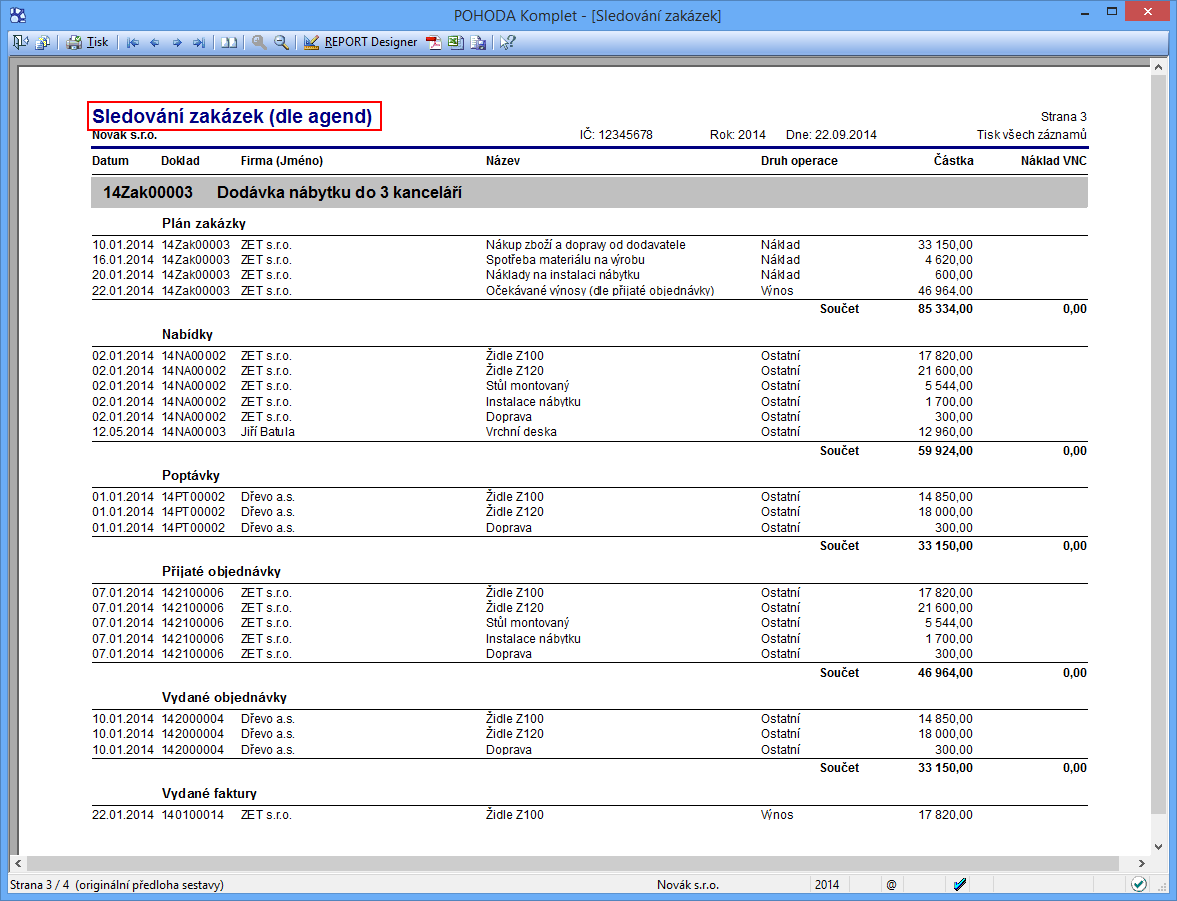Switch to the two-page view icon
The image size is (1177, 901).
pyautogui.click(x=229, y=43)
